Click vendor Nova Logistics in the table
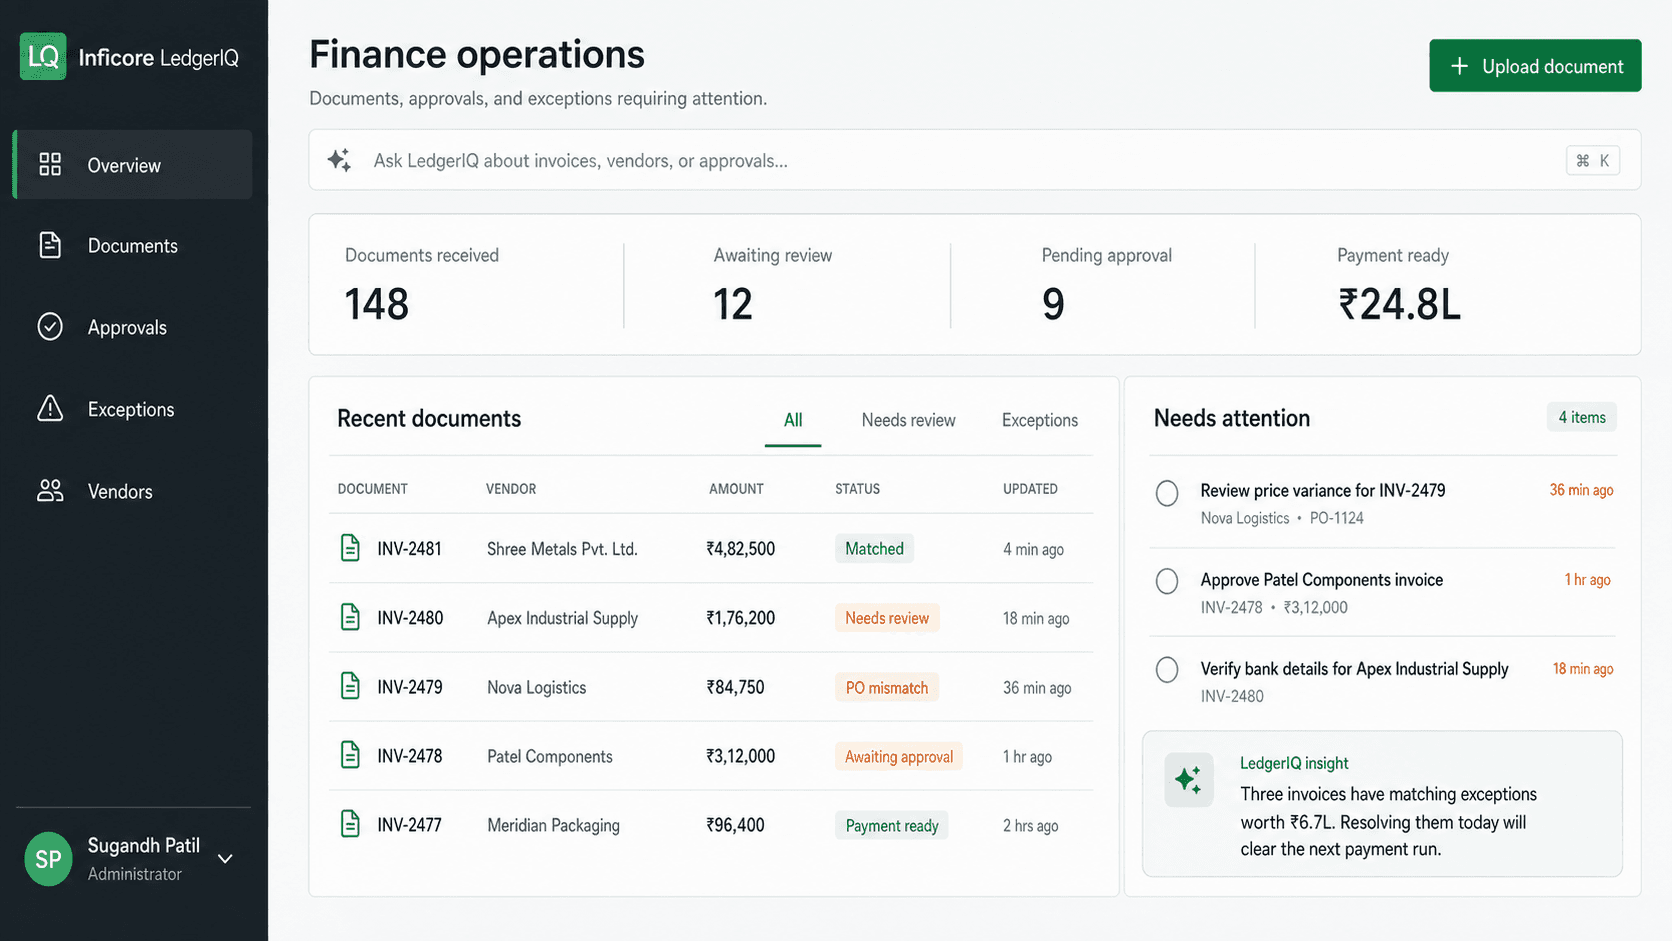 (536, 686)
